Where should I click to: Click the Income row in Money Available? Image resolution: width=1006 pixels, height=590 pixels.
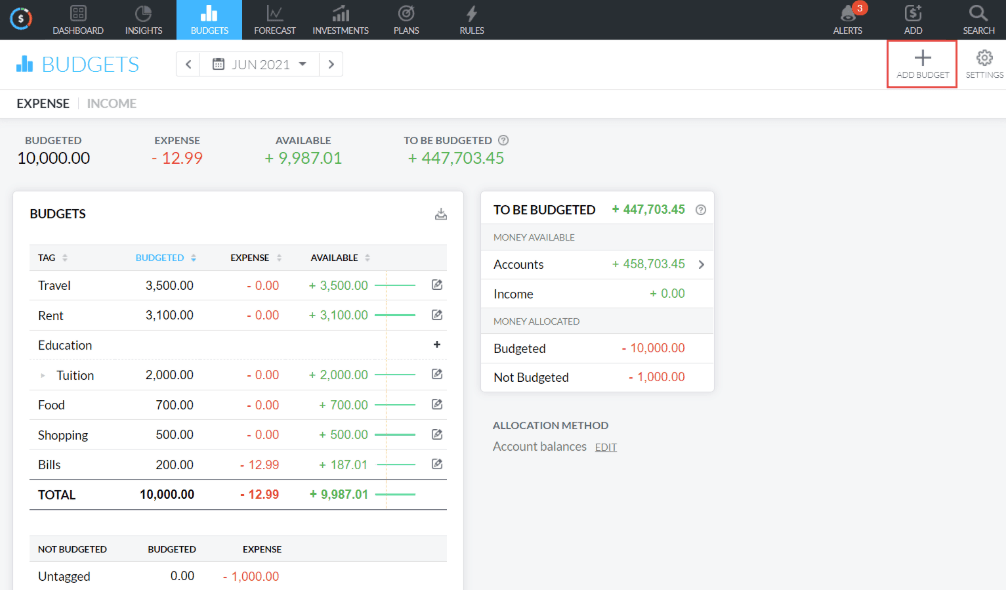pyautogui.click(x=597, y=294)
